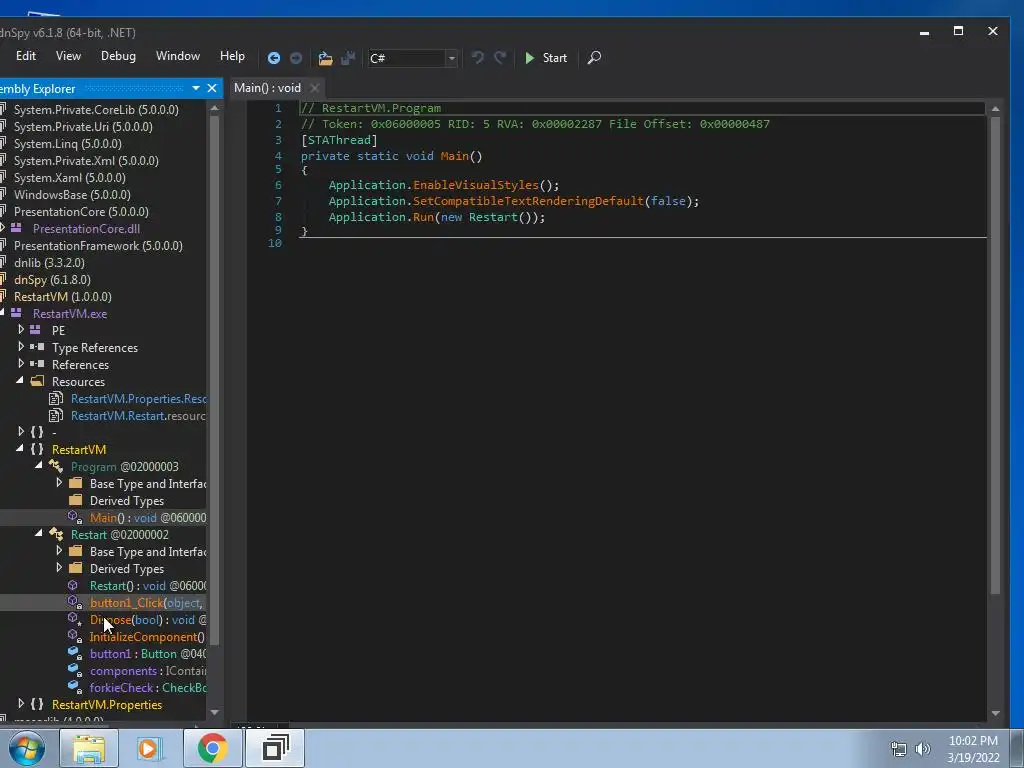Select System.Linq (5.0.0.0) assembly
This screenshot has height=768, width=1024.
pos(68,144)
